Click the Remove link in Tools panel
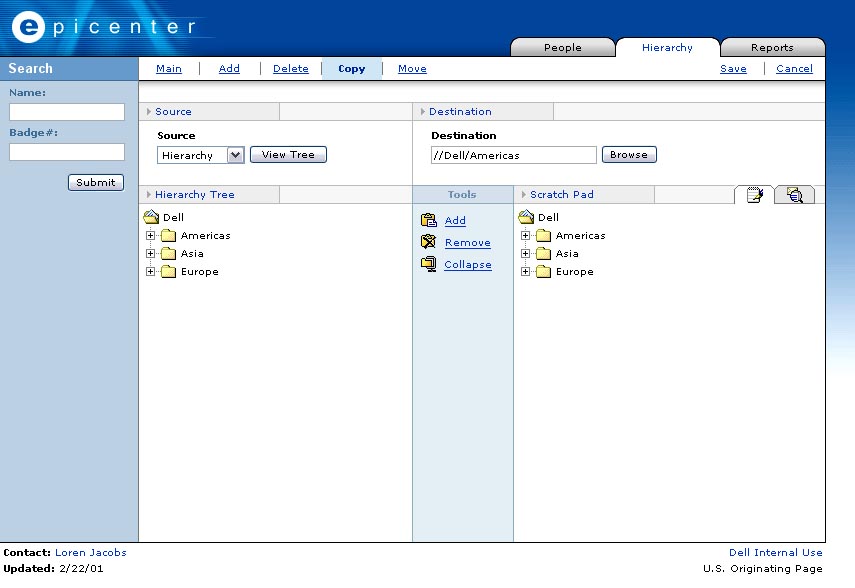This screenshot has height=588, width=855. pos(468,243)
